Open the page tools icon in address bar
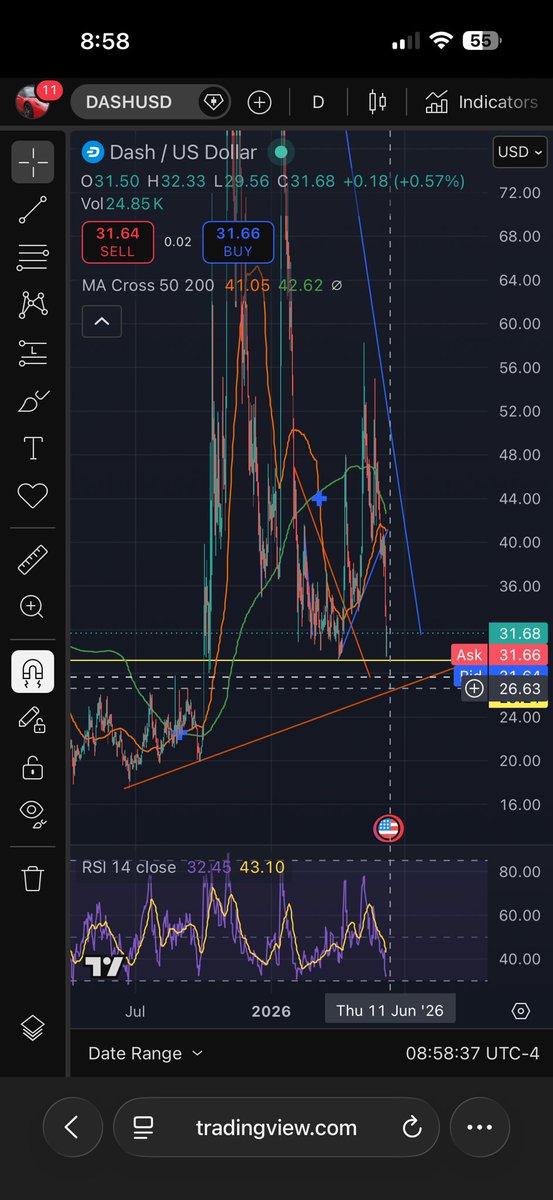 pyautogui.click(x=144, y=1128)
